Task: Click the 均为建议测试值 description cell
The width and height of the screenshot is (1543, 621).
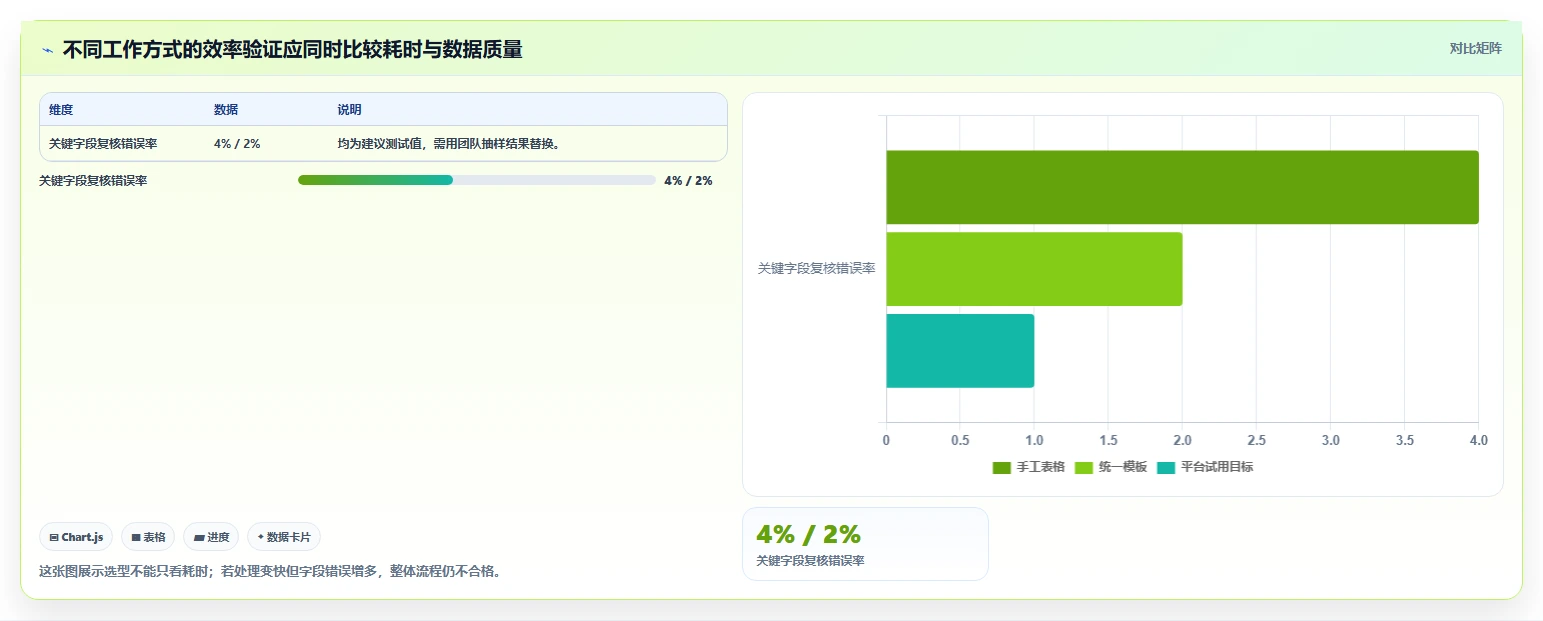Action: tap(450, 143)
